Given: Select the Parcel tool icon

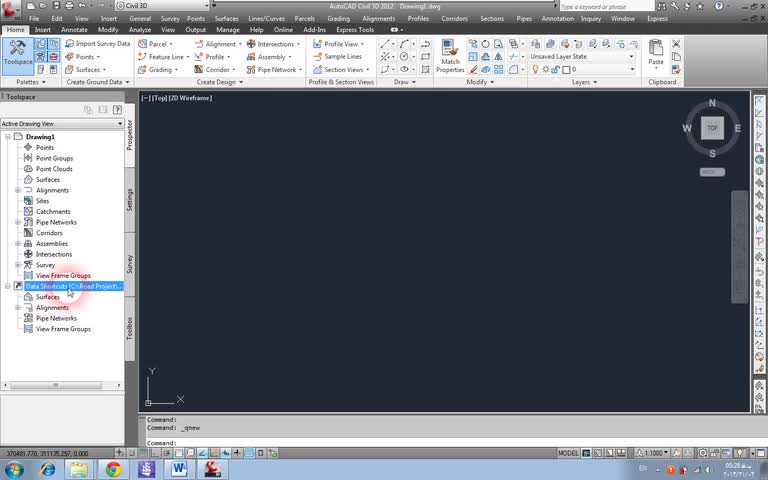Looking at the screenshot, I should pyautogui.click(x=143, y=44).
